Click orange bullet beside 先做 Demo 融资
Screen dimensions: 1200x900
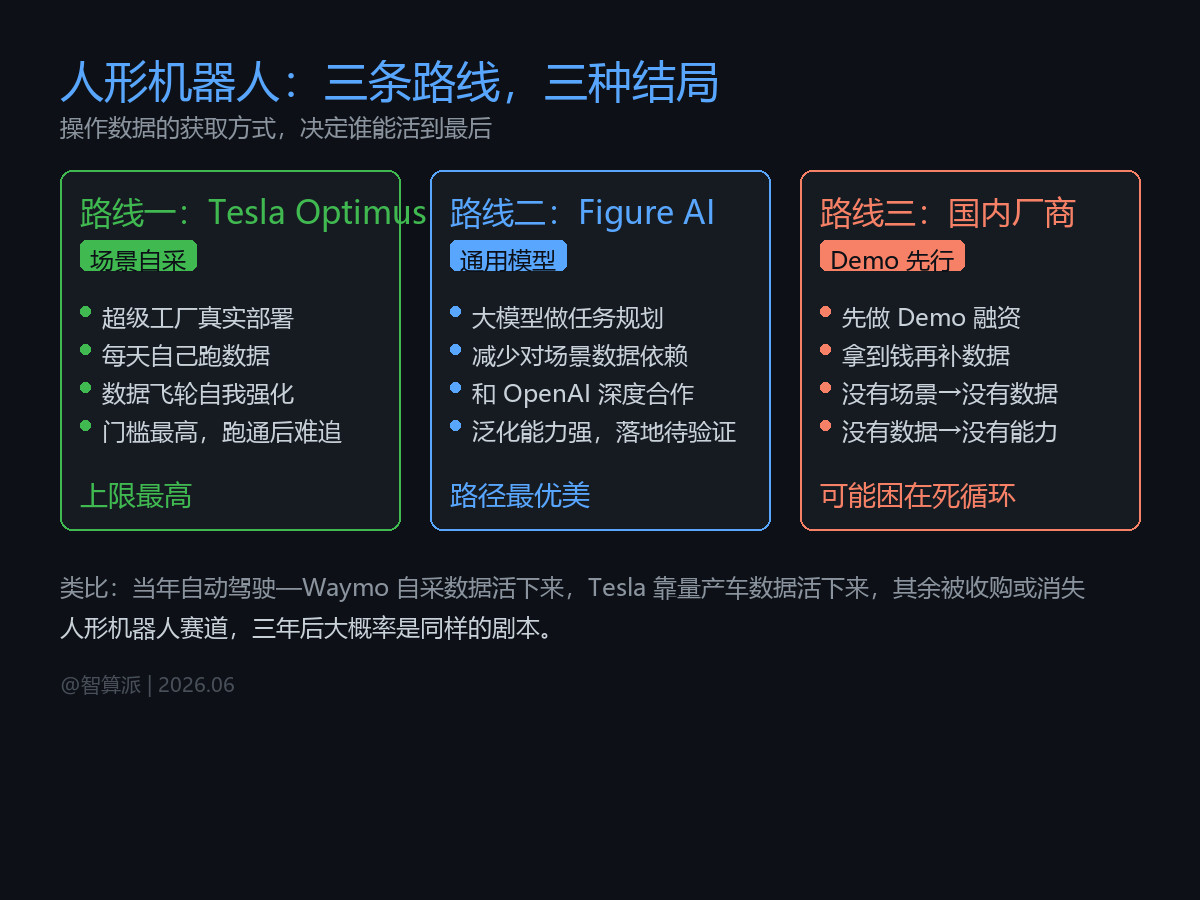coord(825,312)
